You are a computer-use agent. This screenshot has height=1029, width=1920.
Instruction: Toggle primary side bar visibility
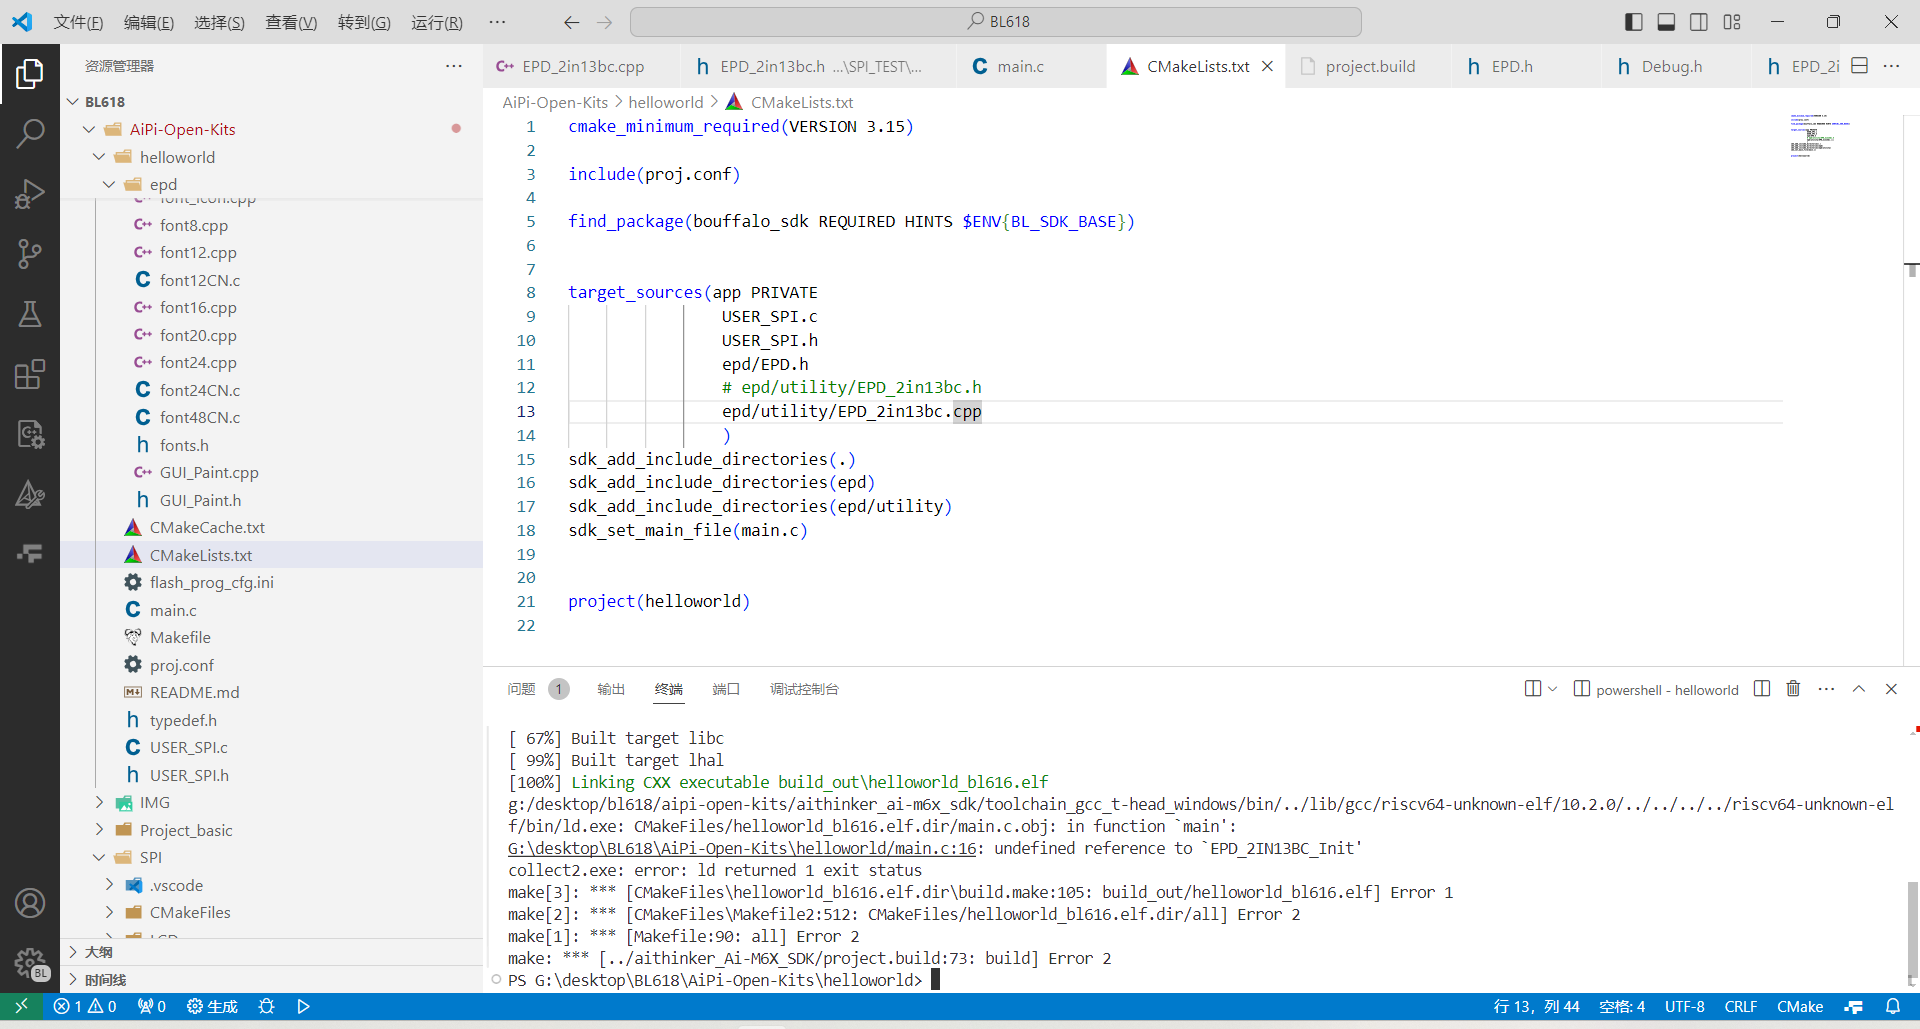[1634, 22]
